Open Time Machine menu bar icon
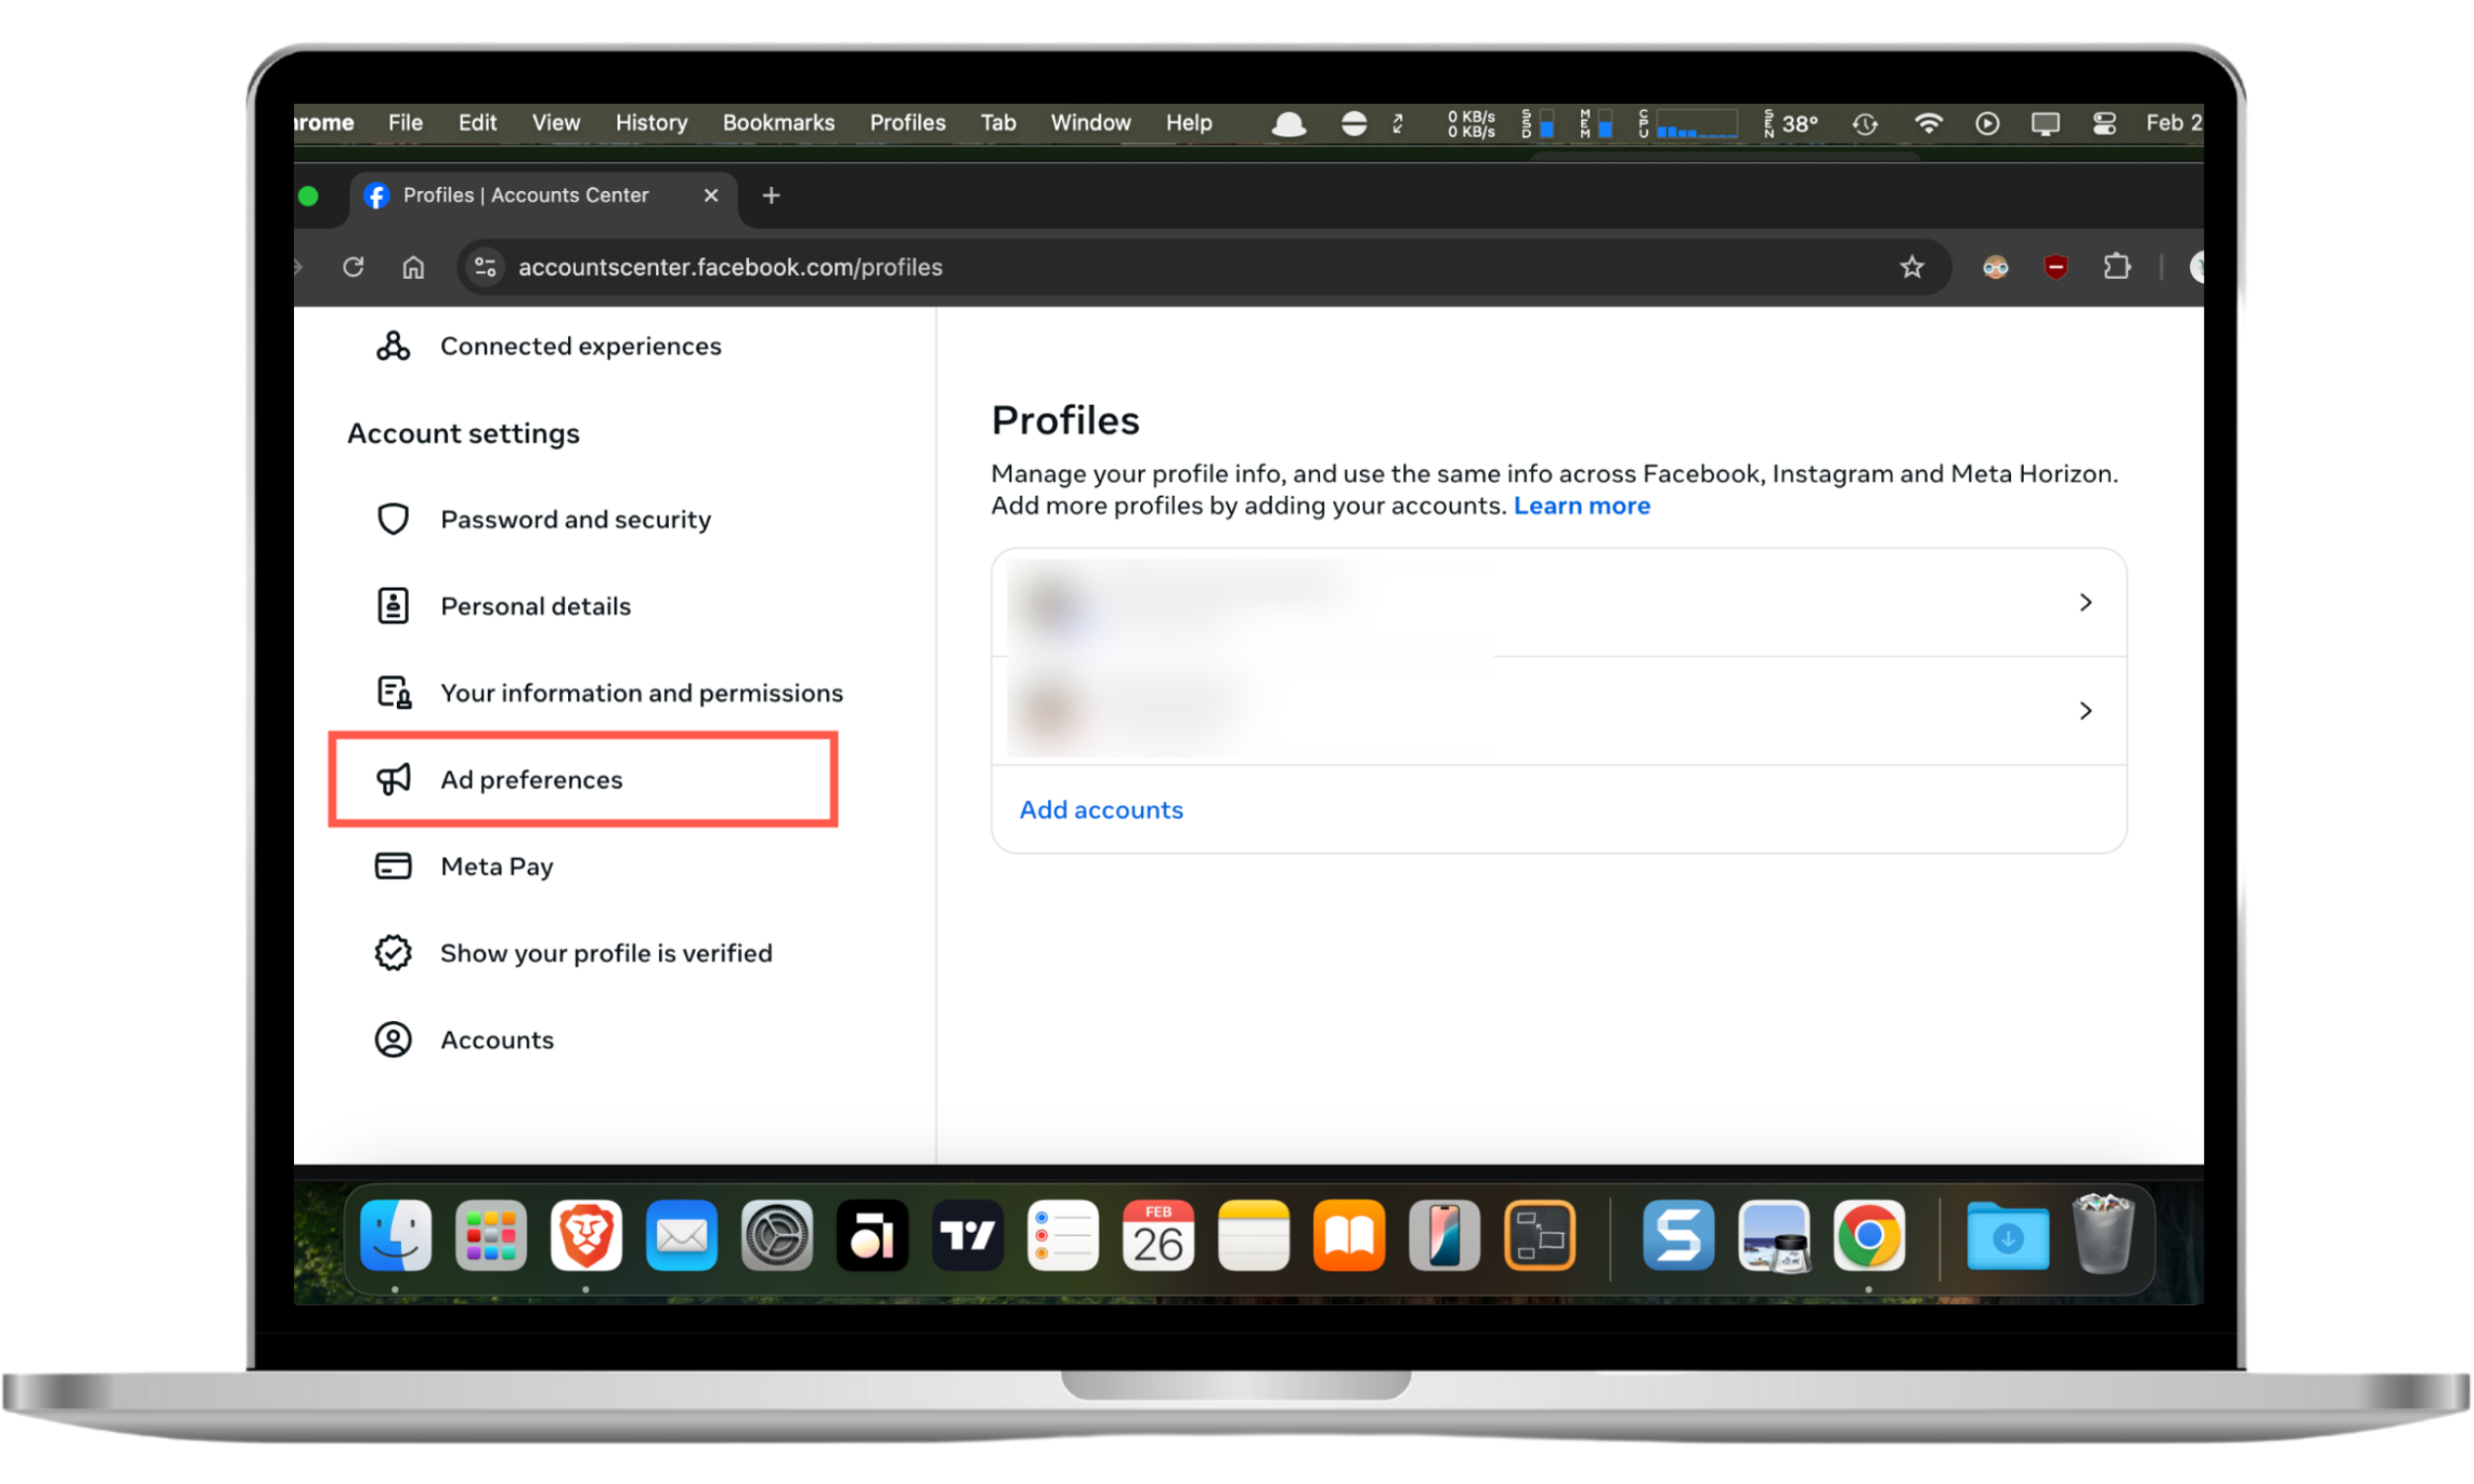The width and height of the screenshot is (2474, 1484). tap(1865, 124)
